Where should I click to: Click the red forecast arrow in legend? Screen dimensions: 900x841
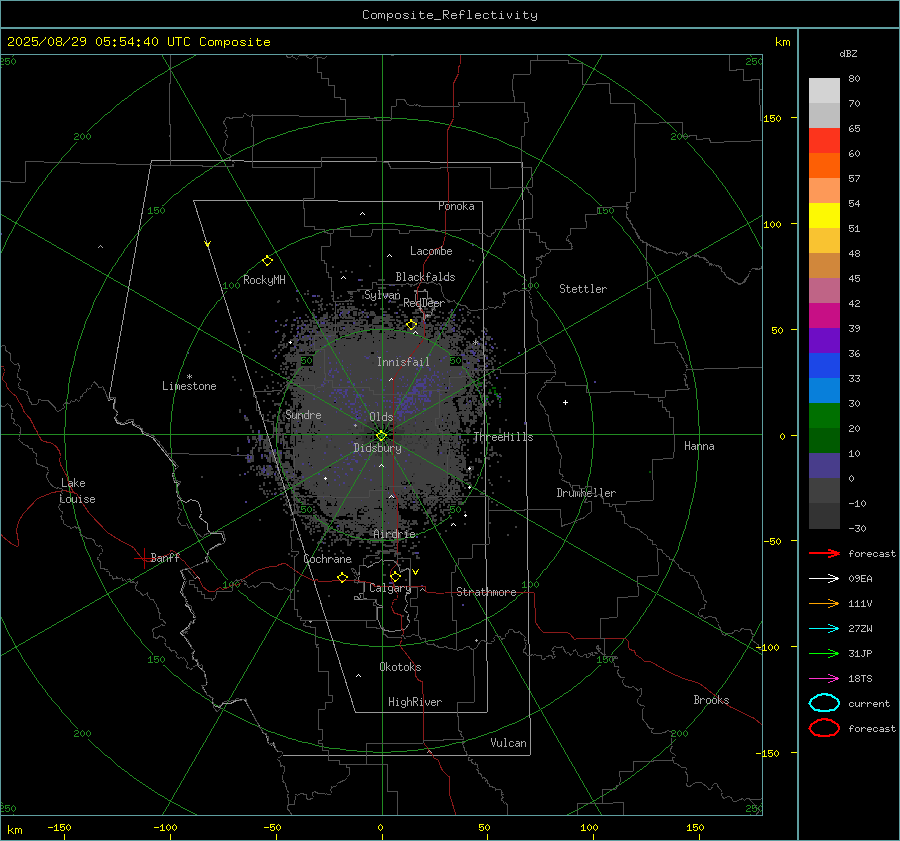pos(824,553)
